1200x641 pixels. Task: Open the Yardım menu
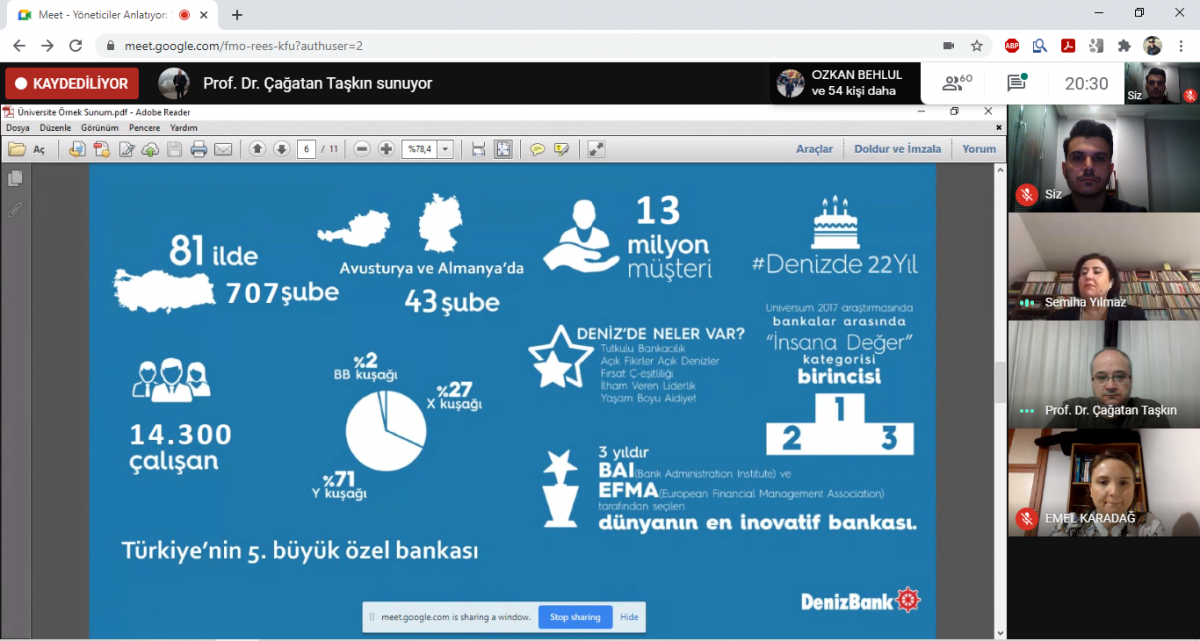pyautogui.click(x=184, y=128)
